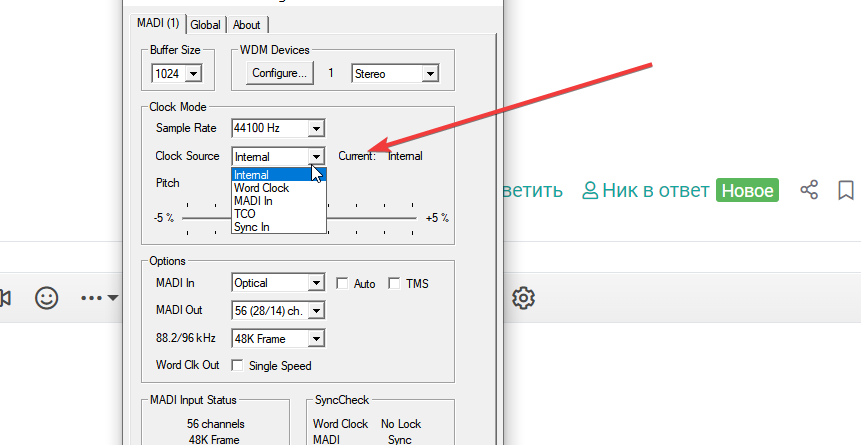Open the Buffer Size 1024 dropdown
861x445 pixels.
193,74
